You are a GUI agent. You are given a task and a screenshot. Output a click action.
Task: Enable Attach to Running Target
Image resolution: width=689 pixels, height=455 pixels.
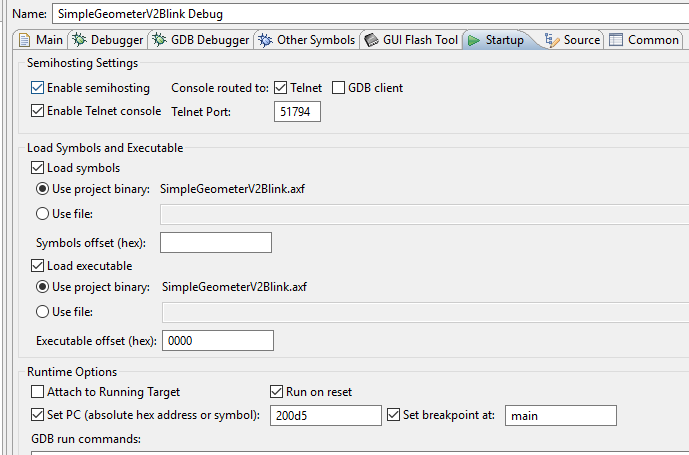coord(38,392)
